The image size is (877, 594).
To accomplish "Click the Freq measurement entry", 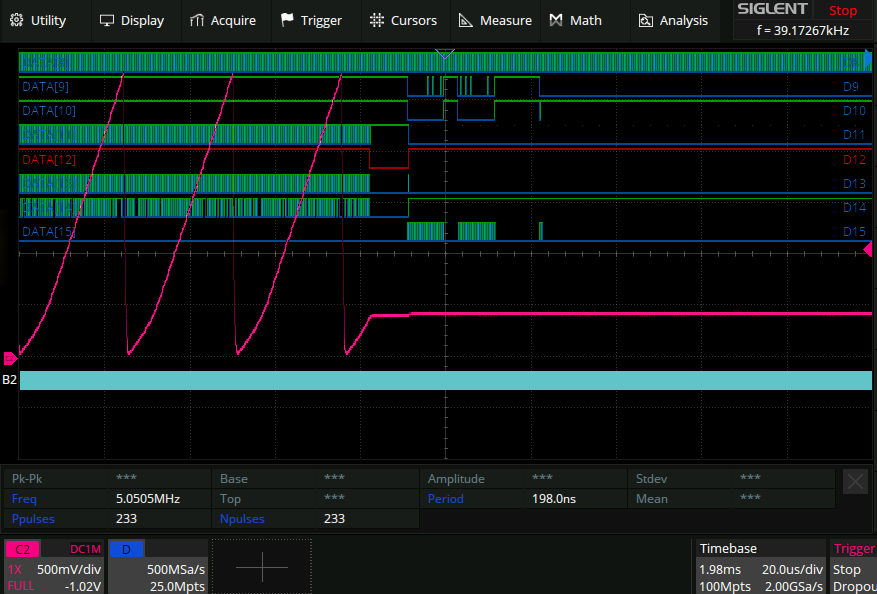I will point(23,498).
